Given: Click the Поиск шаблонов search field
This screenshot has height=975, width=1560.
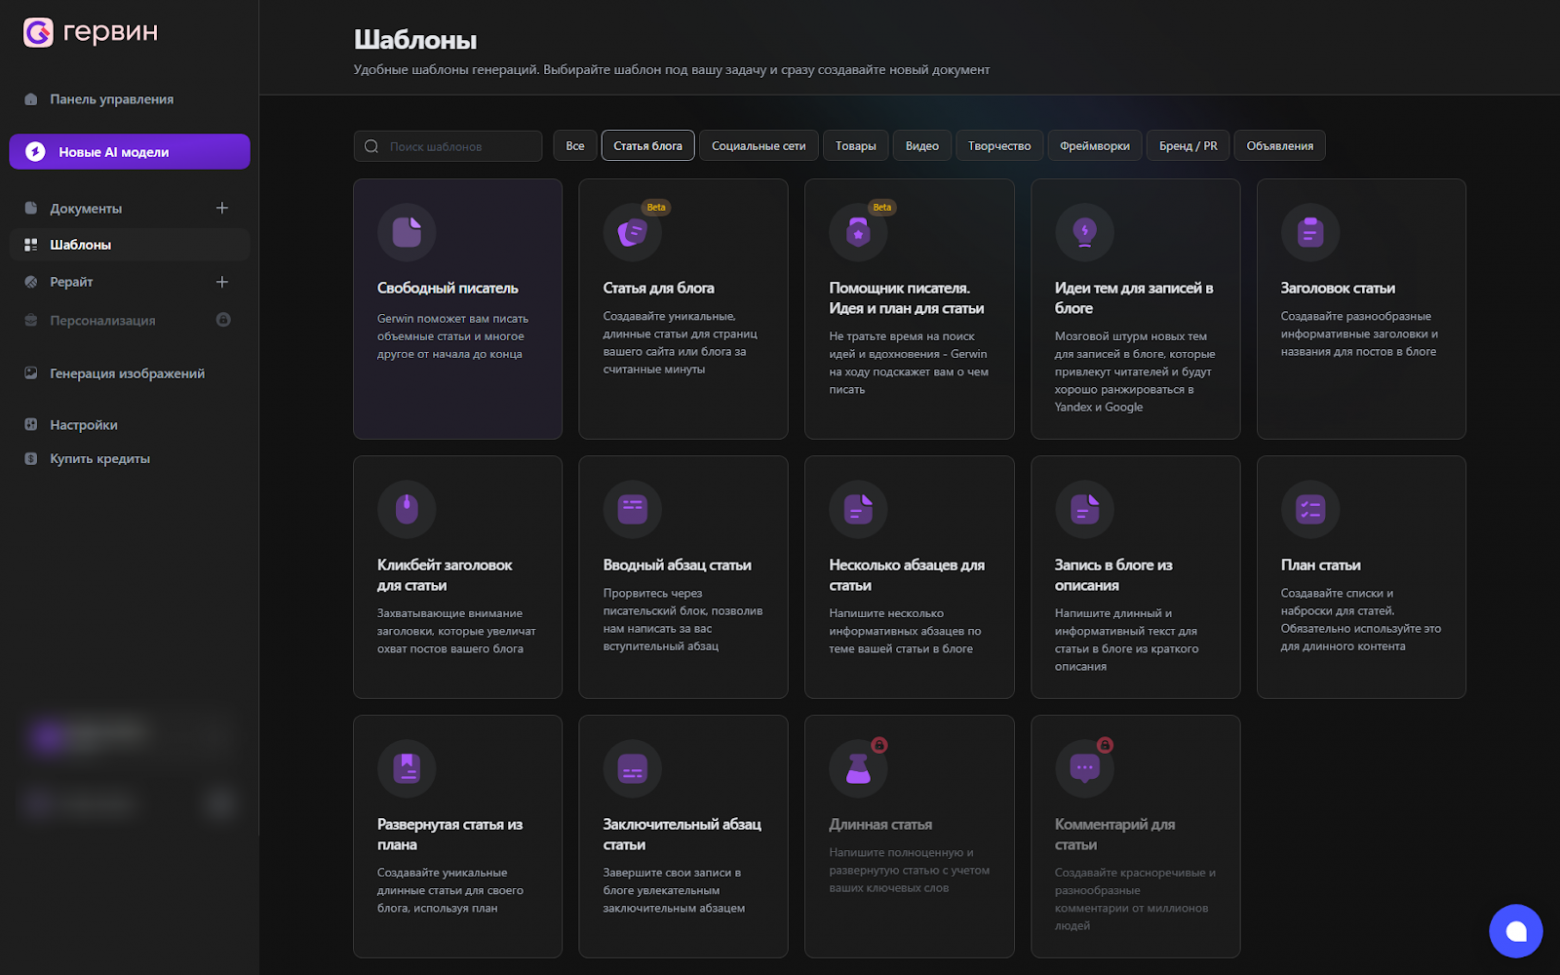Looking at the screenshot, I should click(x=448, y=146).
